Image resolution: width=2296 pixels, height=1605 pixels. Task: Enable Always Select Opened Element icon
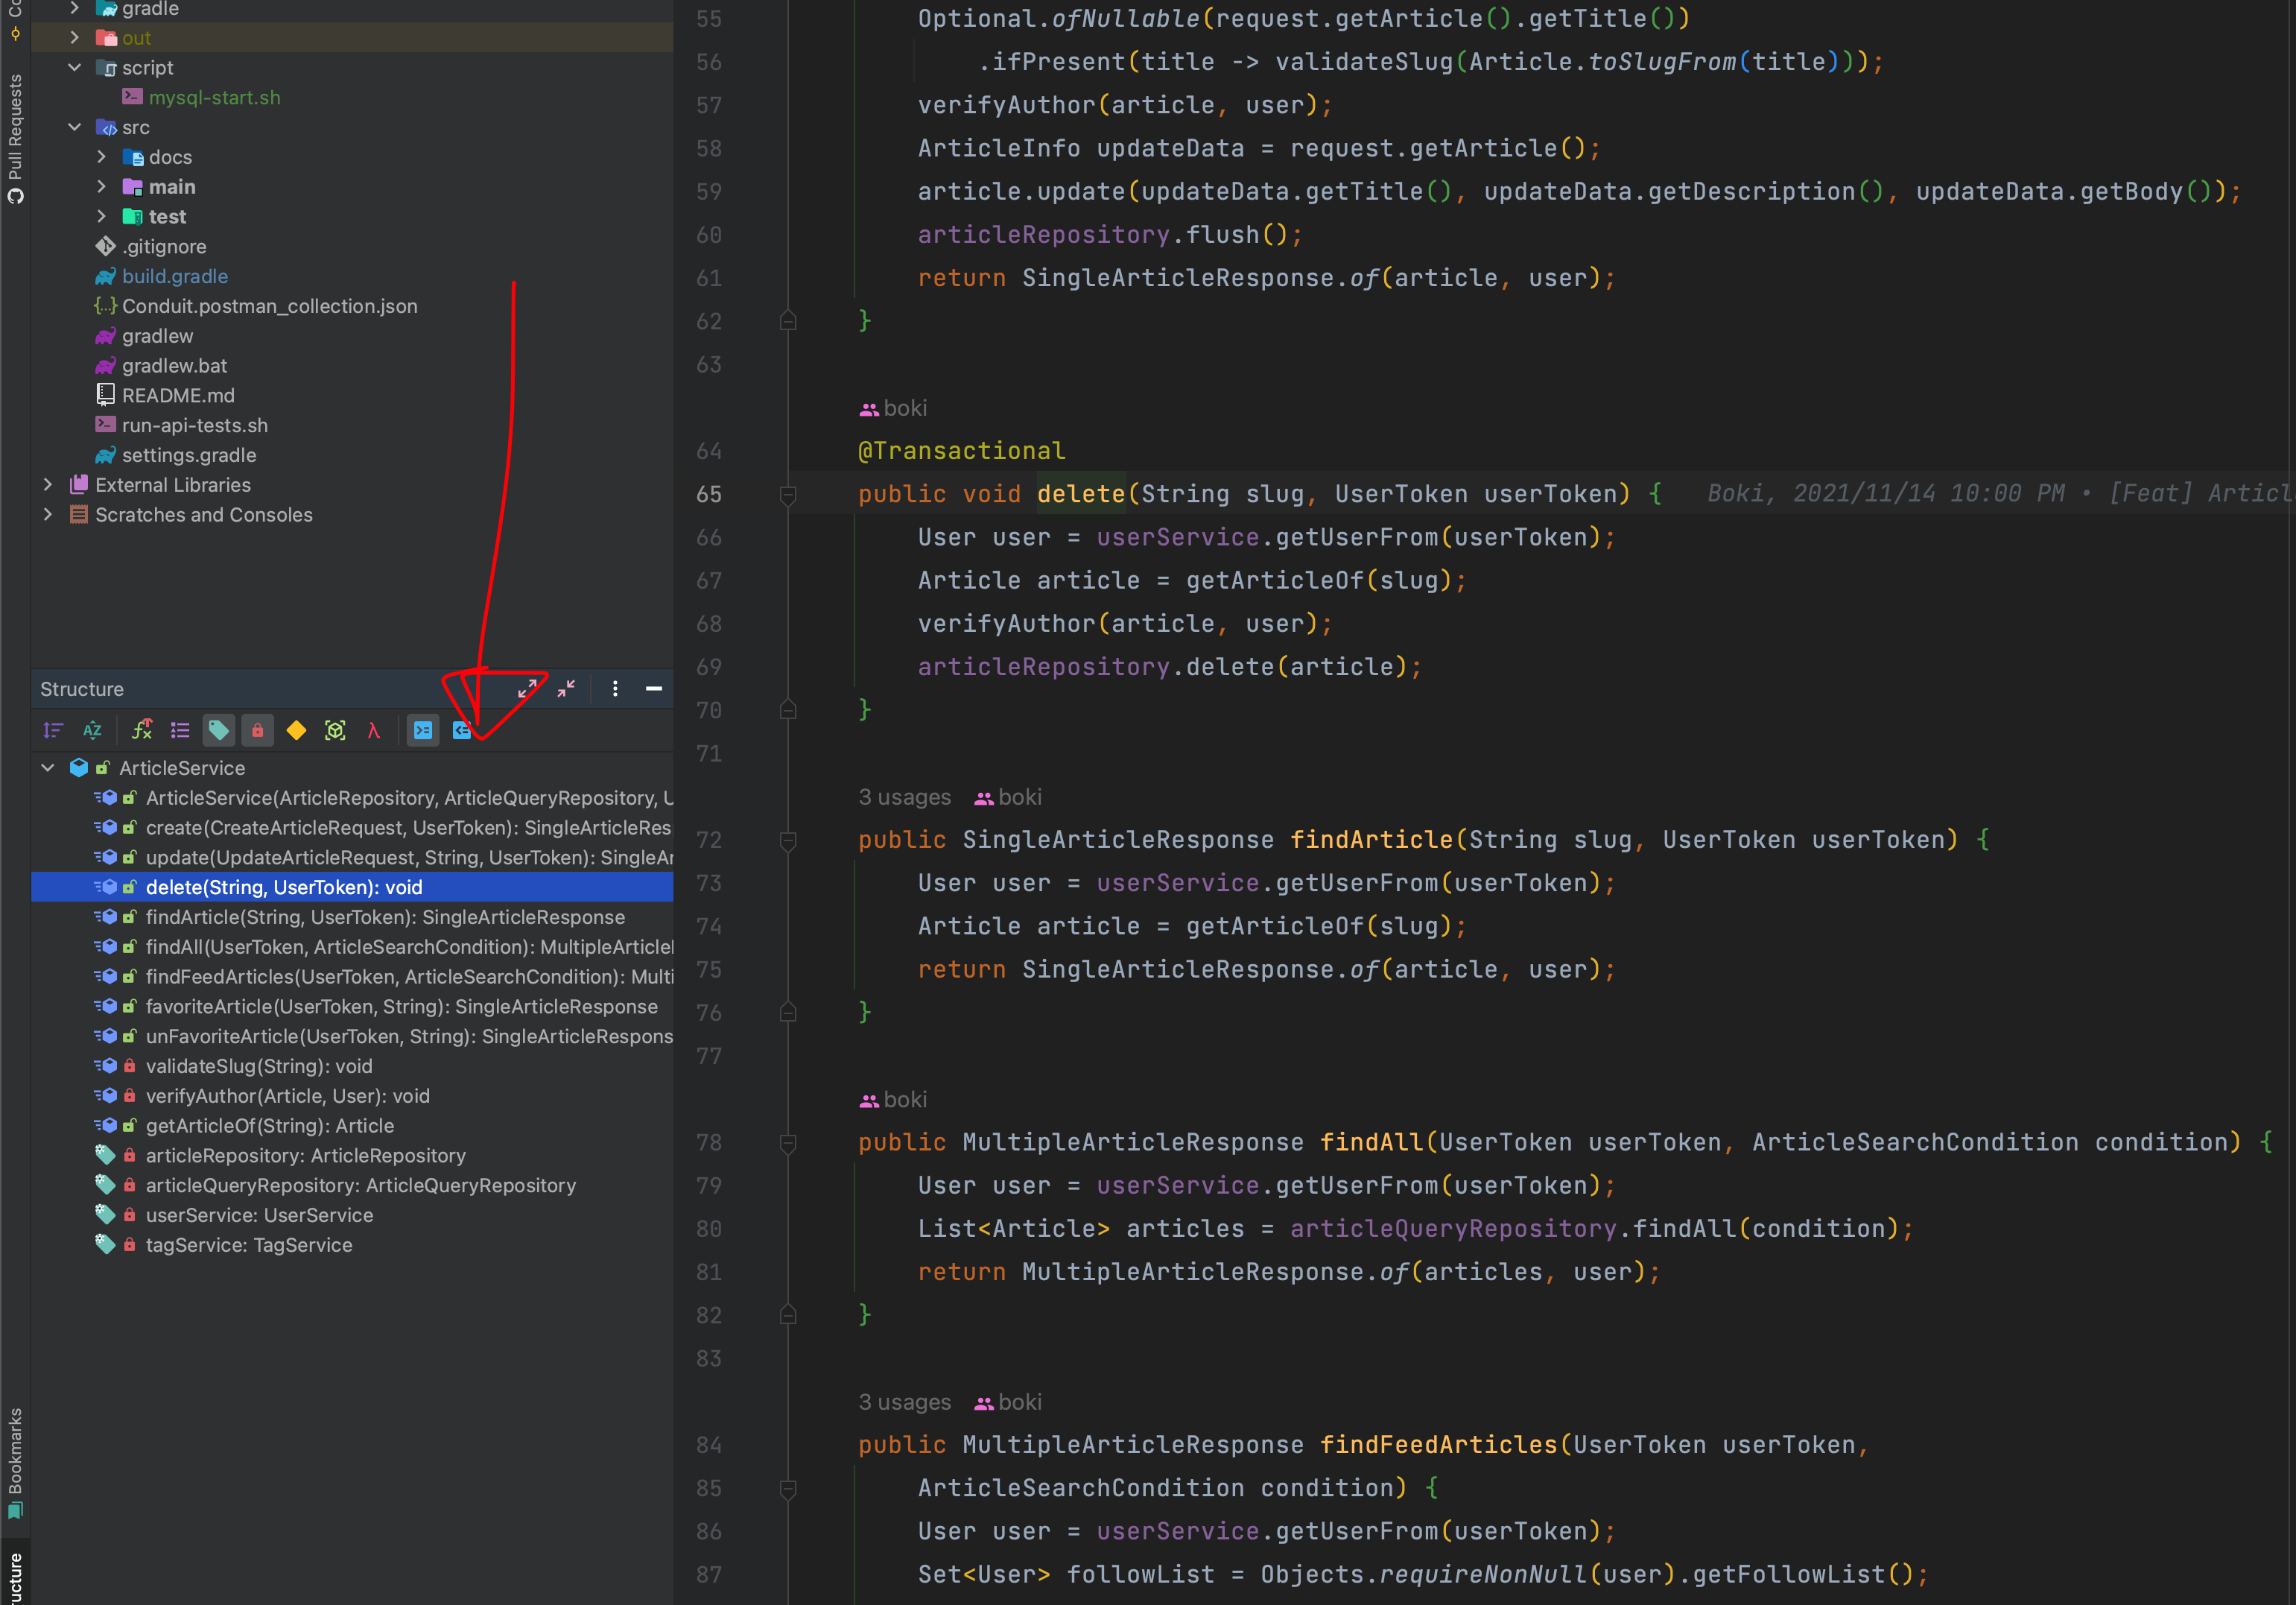tap(462, 731)
